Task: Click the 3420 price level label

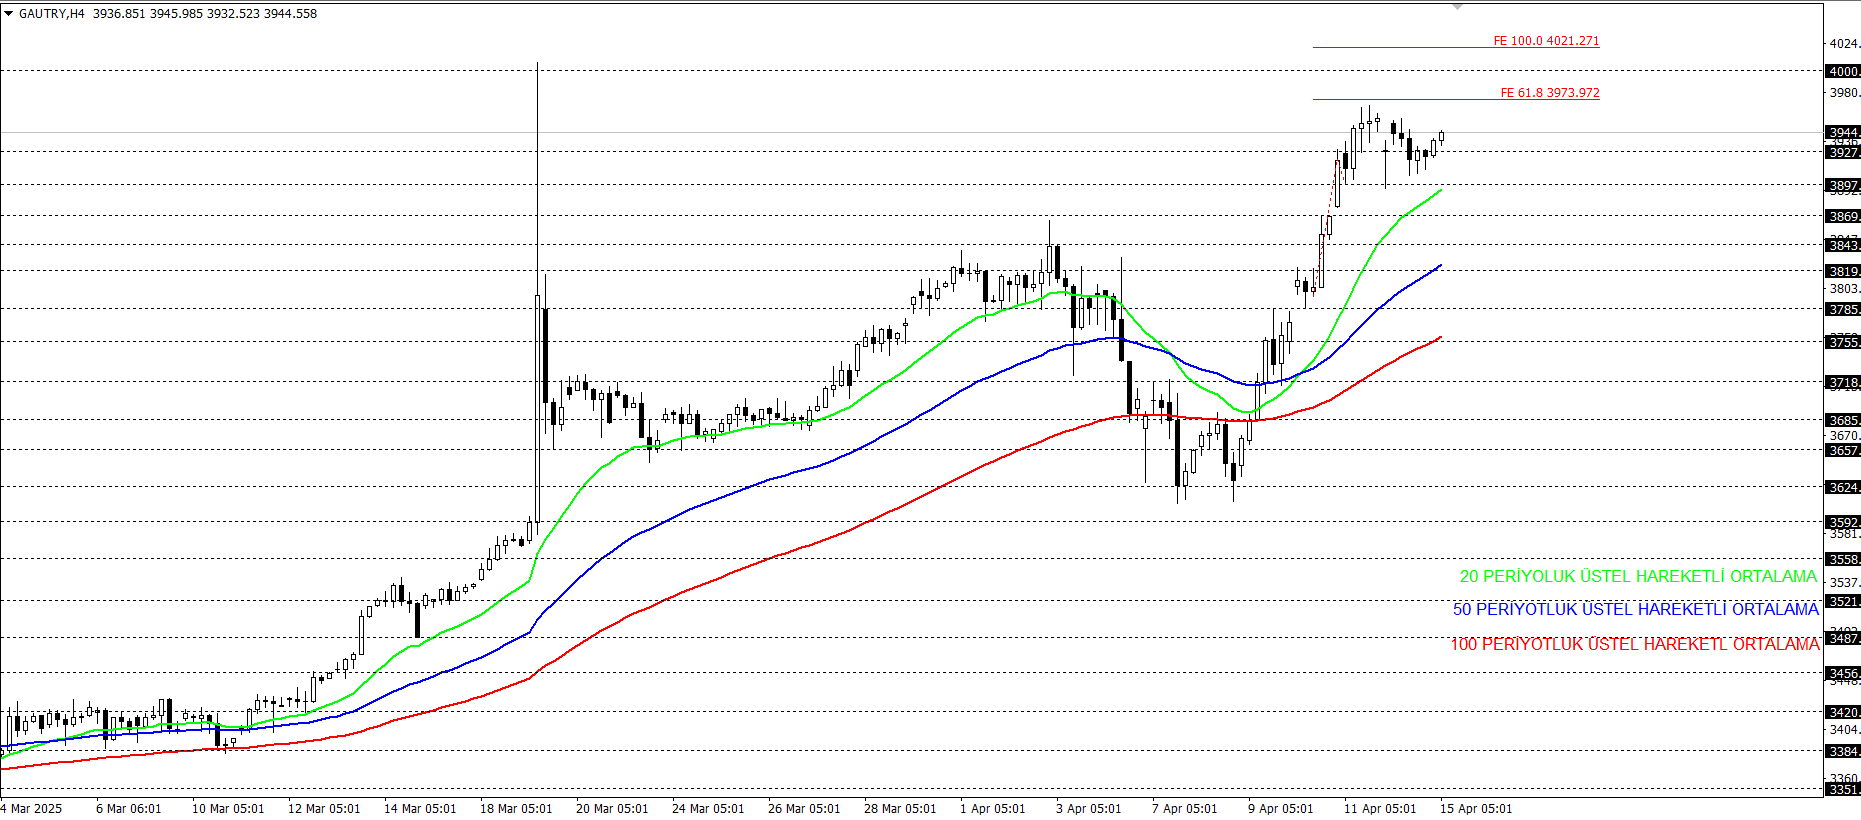Action: coord(1843,712)
